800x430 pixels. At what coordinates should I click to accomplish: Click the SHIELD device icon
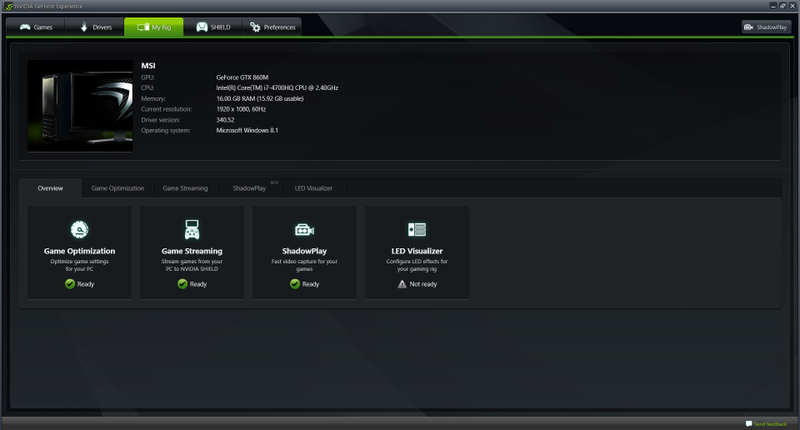tap(202, 27)
